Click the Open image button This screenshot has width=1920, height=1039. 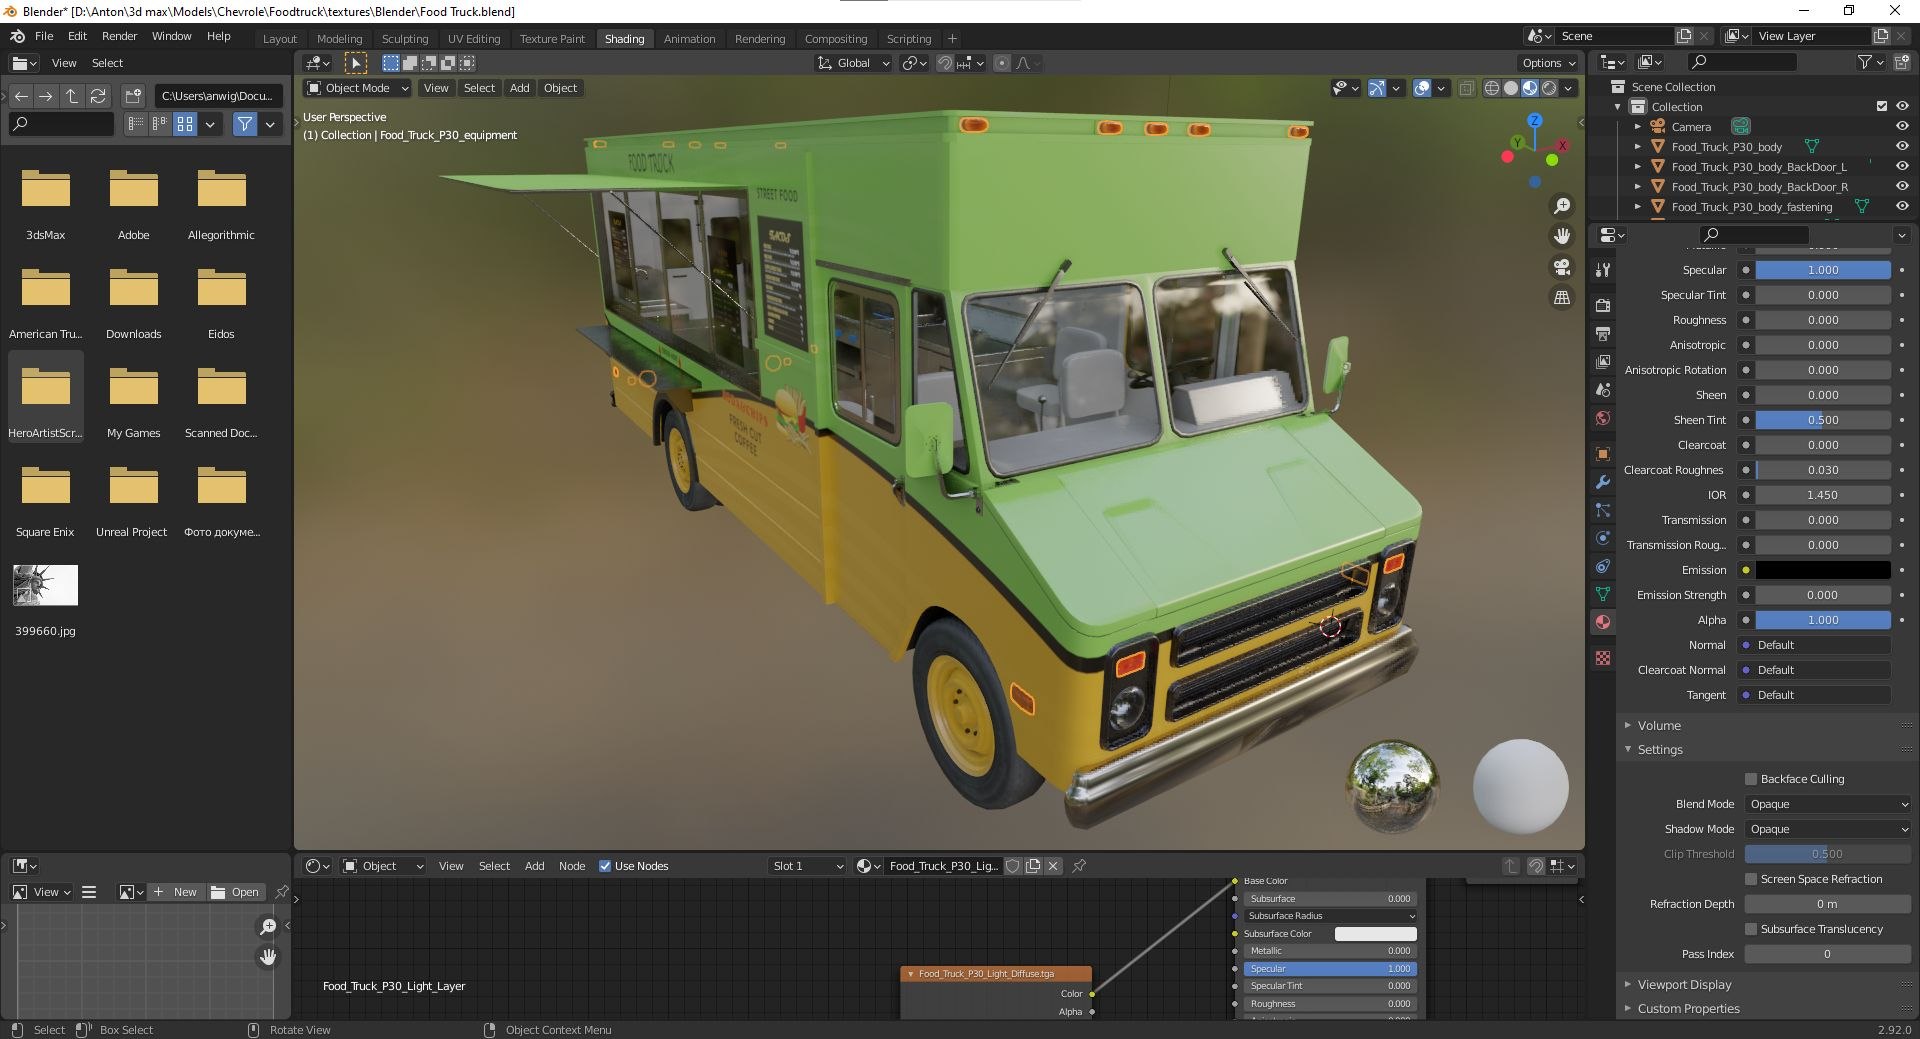tap(236, 892)
